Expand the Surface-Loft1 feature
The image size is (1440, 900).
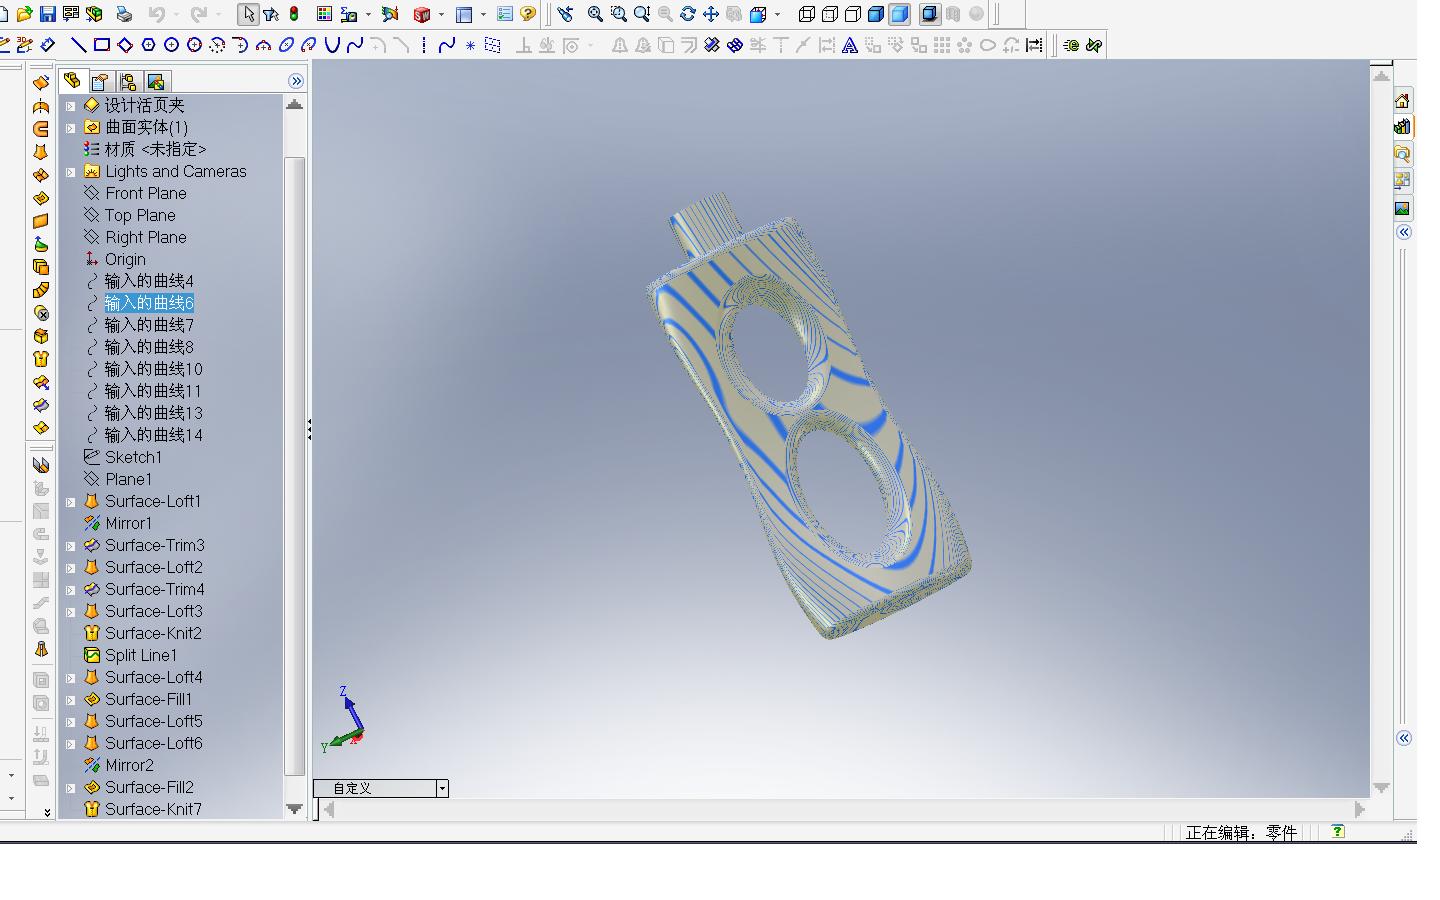tap(70, 502)
